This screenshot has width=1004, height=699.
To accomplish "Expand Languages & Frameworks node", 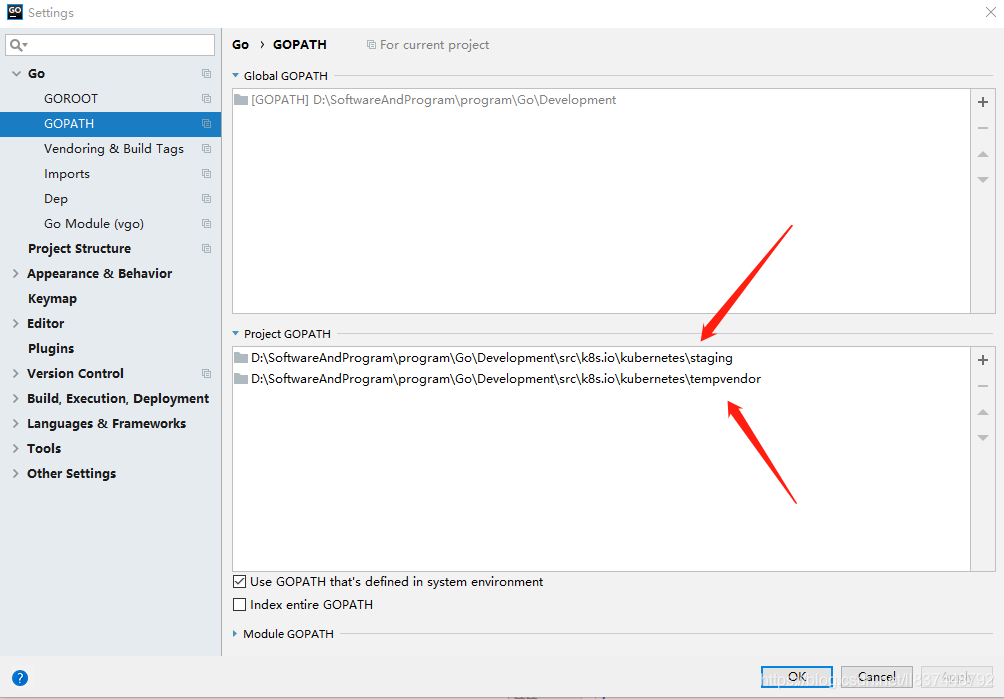I will click(x=16, y=423).
